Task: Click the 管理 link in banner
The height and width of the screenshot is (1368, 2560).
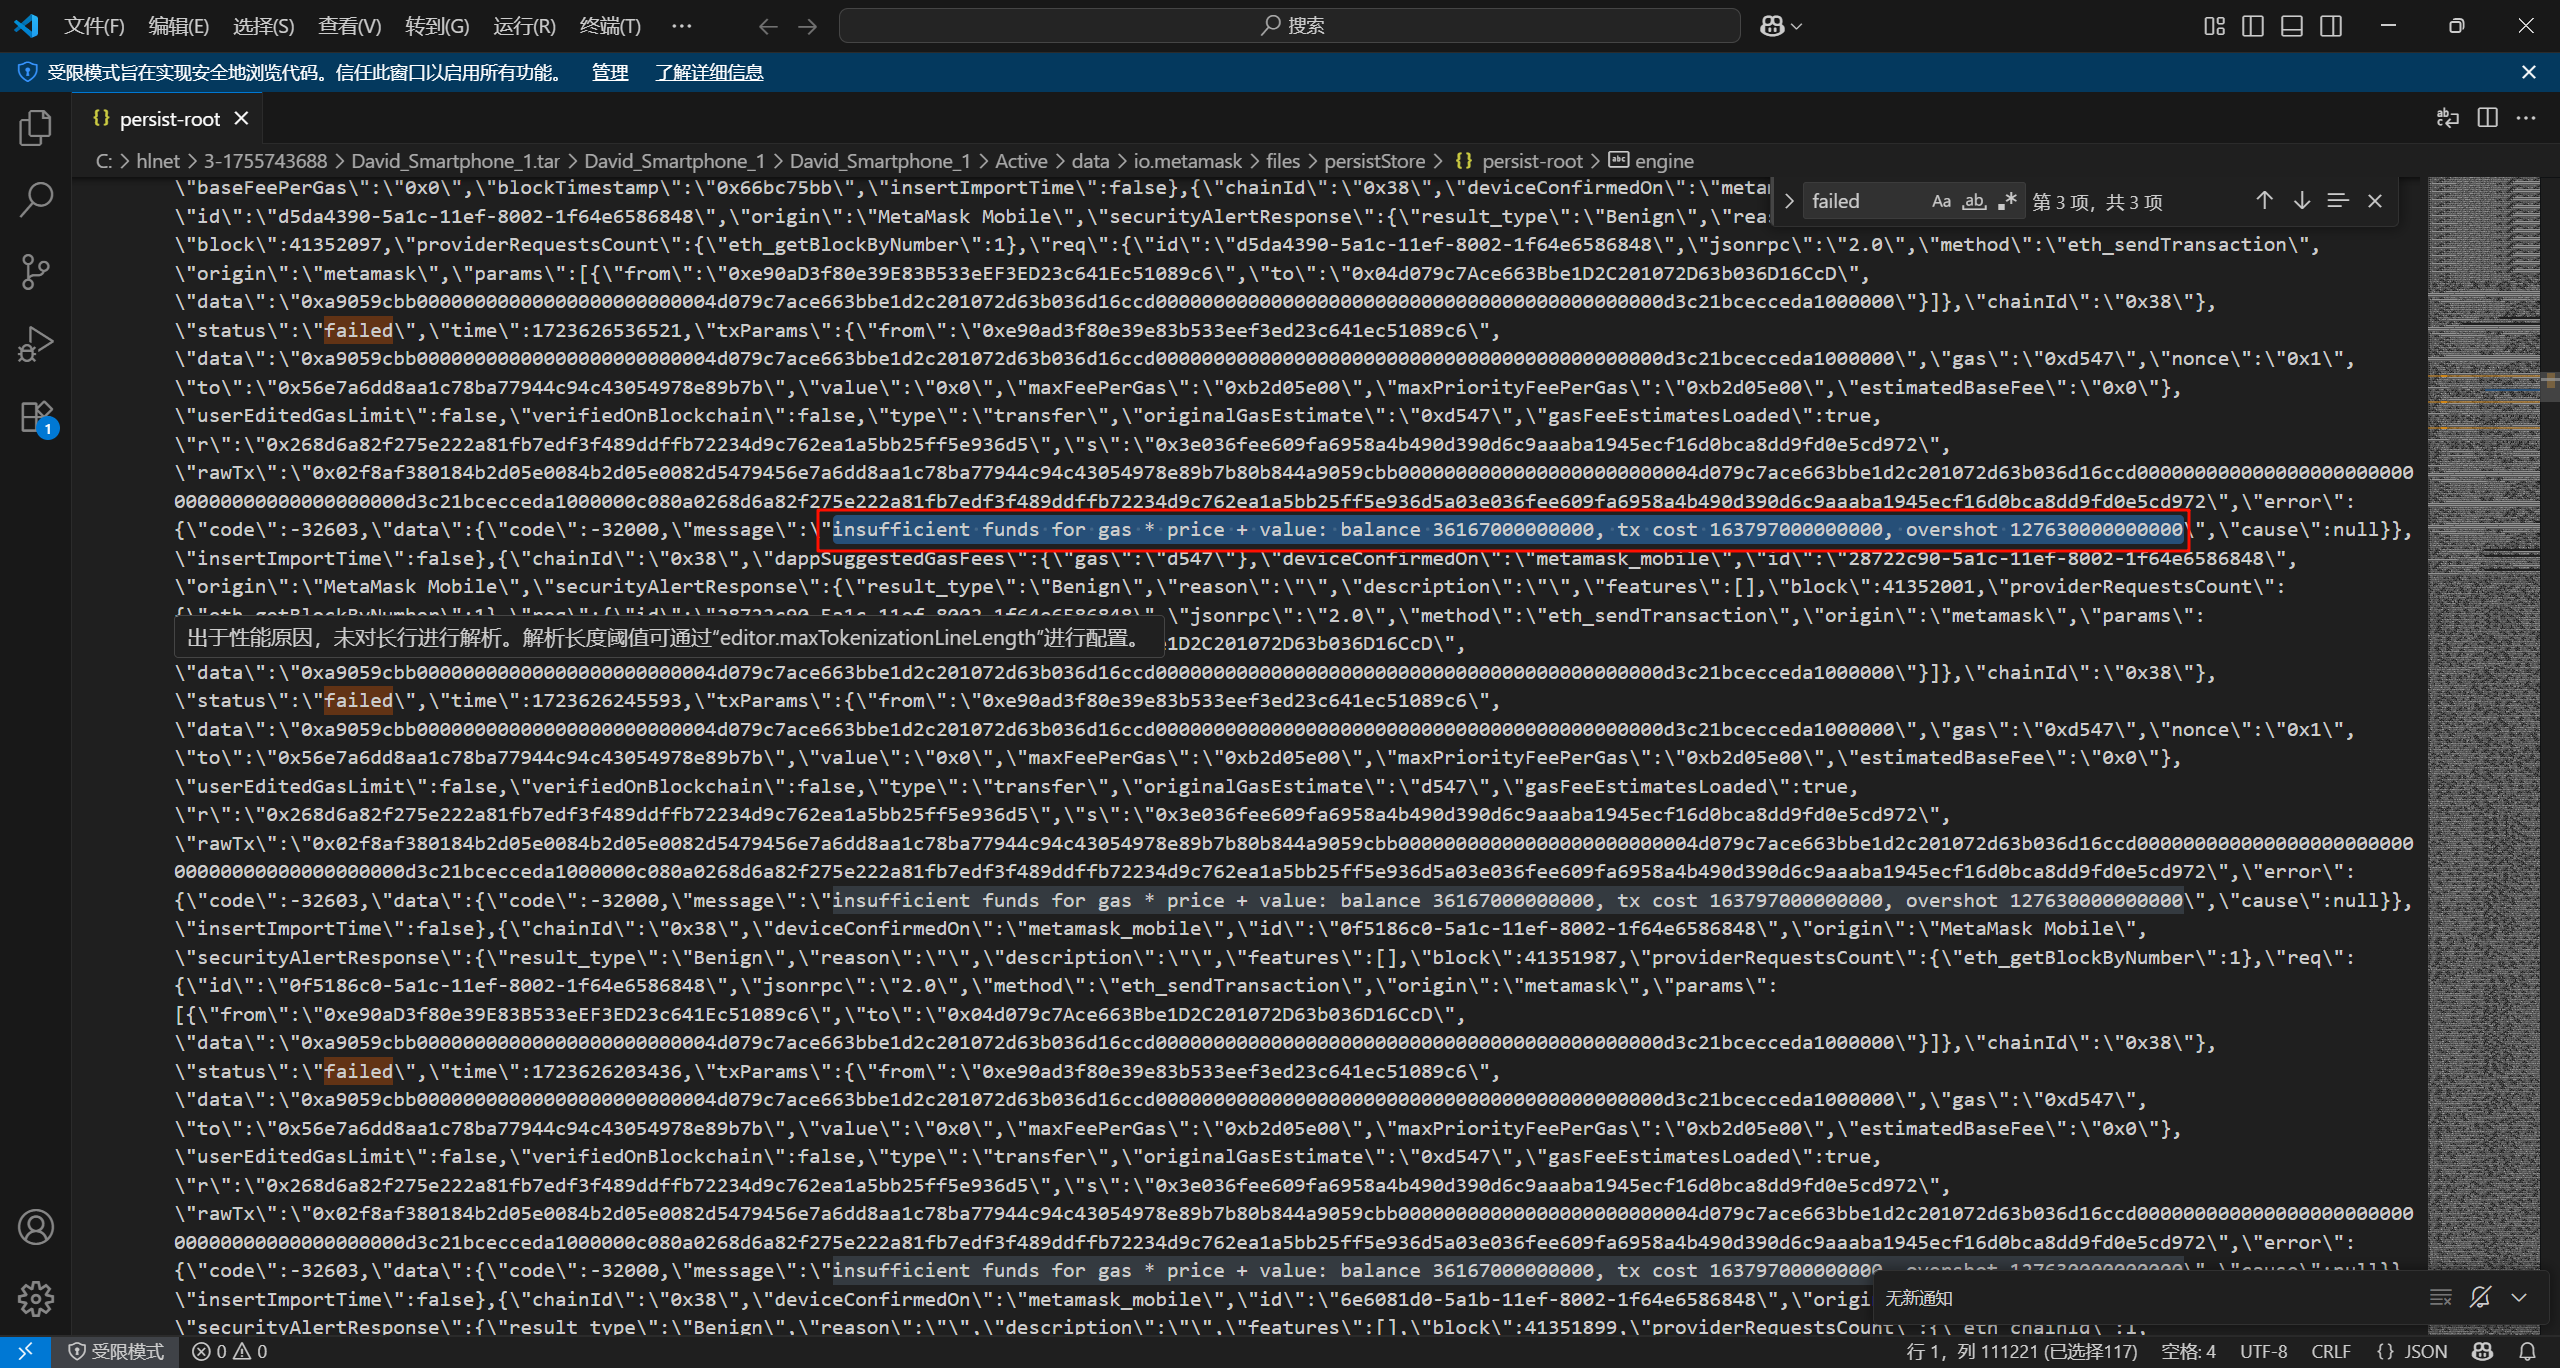Action: coord(610,72)
